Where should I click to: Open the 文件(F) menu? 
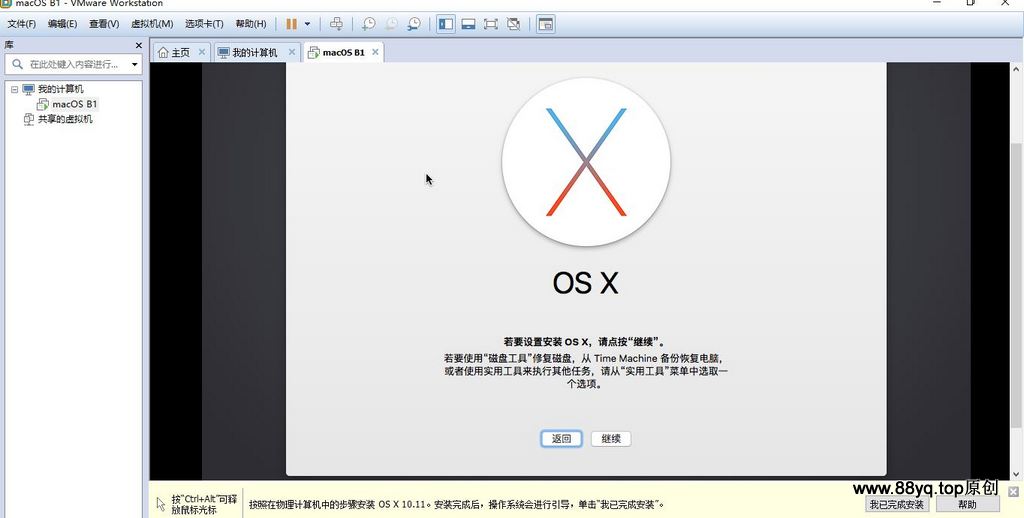coord(22,24)
